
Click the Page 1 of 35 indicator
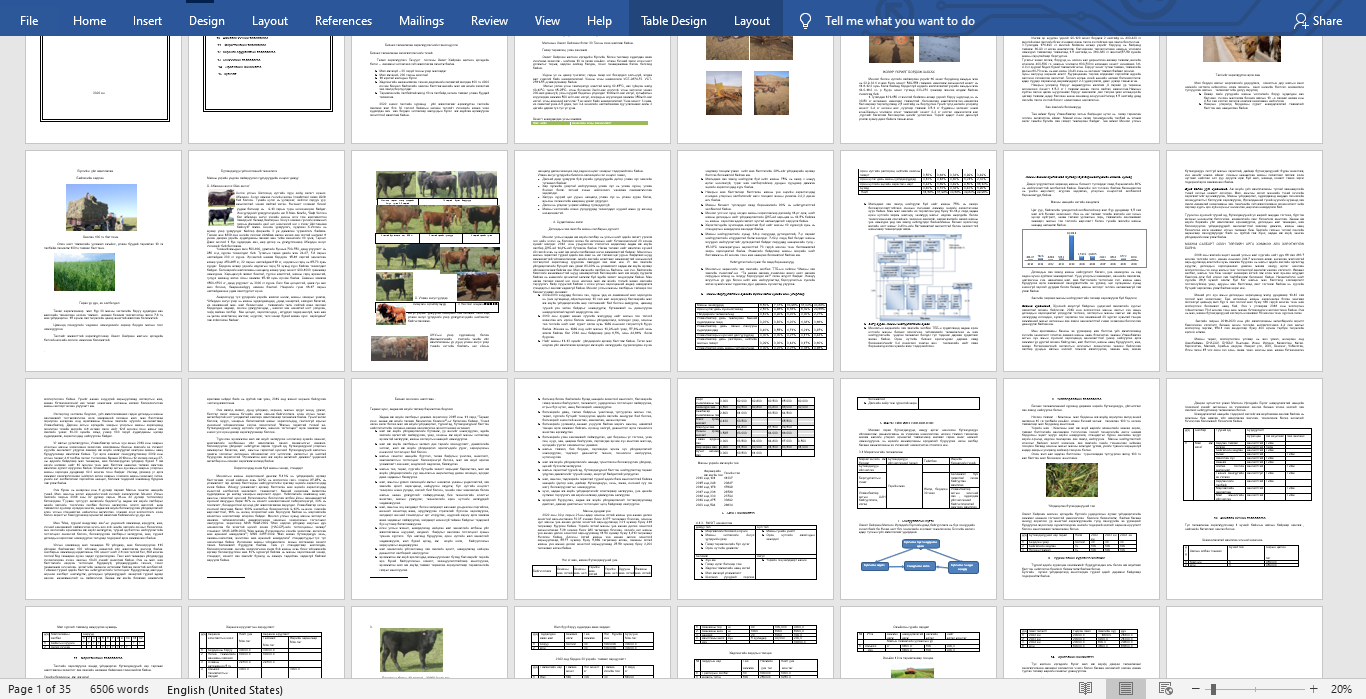coord(39,689)
